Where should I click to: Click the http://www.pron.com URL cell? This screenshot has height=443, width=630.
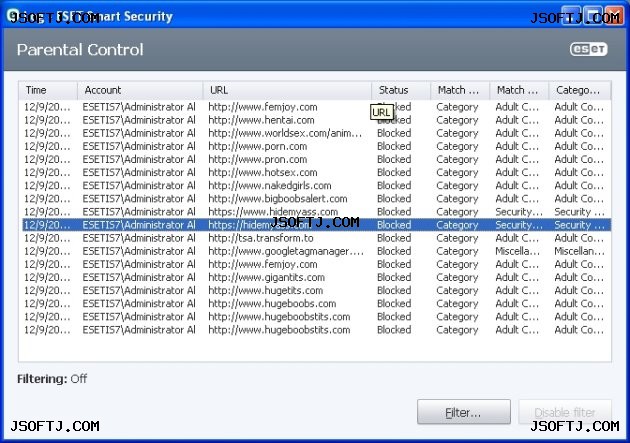[x=258, y=159]
